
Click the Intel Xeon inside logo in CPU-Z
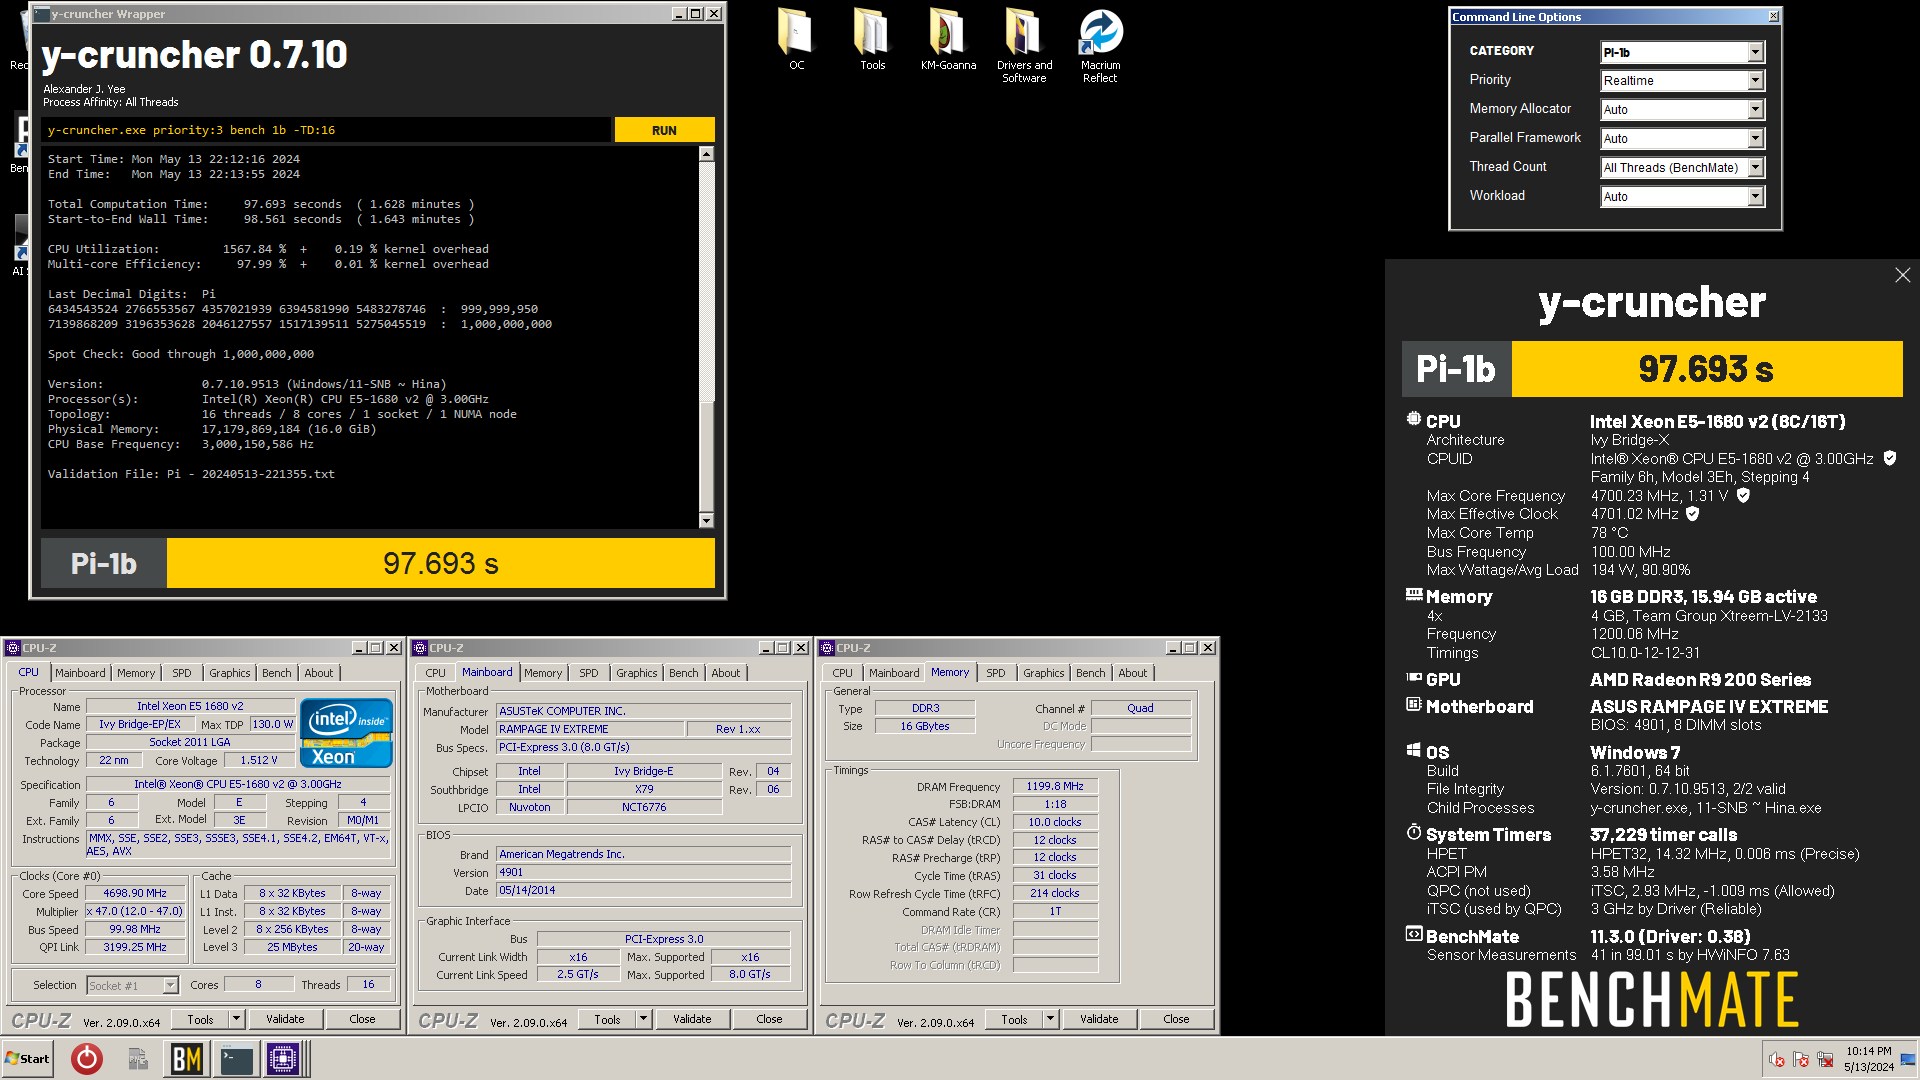[x=346, y=733]
